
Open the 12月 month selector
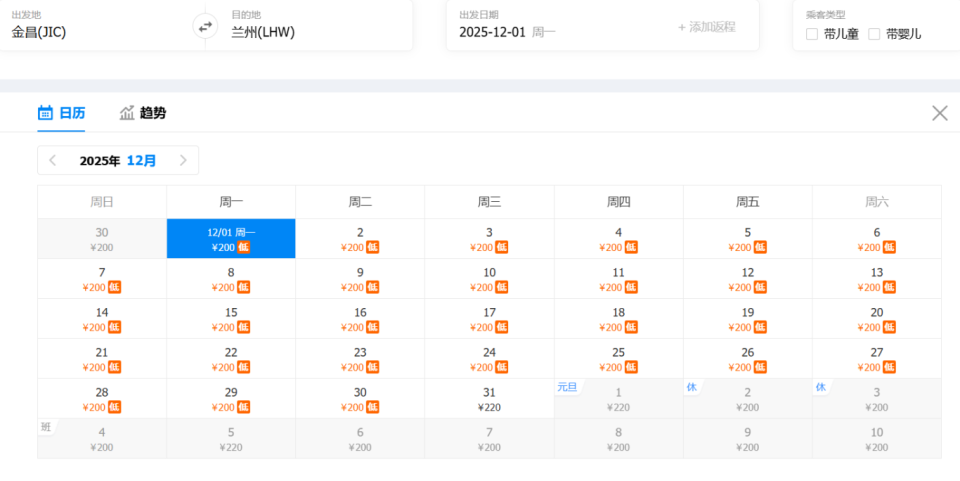coord(141,160)
